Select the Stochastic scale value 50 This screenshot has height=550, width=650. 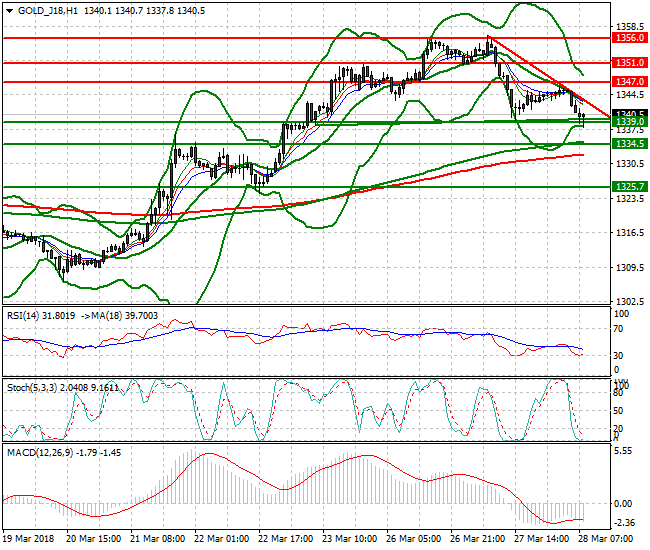click(x=618, y=411)
